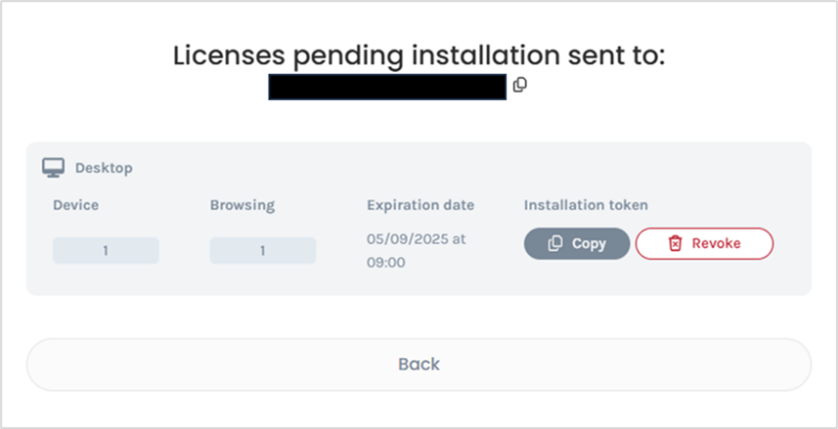The width and height of the screenshot is (838, 429).
Task: Click the Desktop monitor icon
Action: (x=53, y=168)
